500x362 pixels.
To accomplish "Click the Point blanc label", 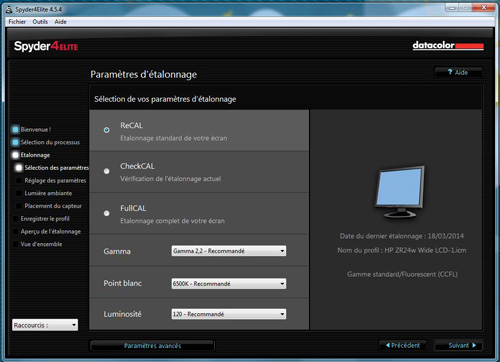I will pyautogui.click(x=123, y=283).
